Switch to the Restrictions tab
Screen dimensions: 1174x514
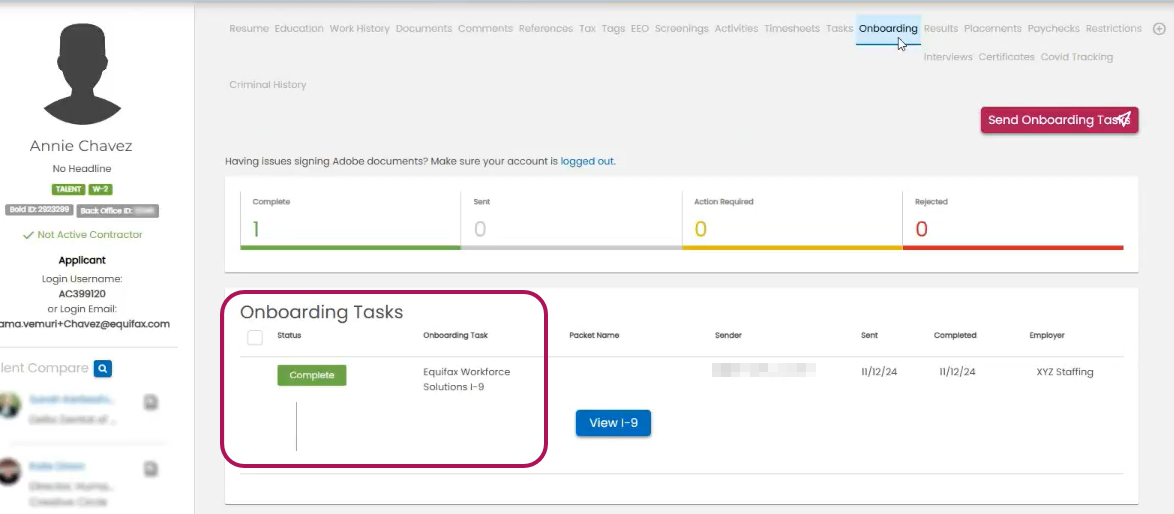(1113, 28)
